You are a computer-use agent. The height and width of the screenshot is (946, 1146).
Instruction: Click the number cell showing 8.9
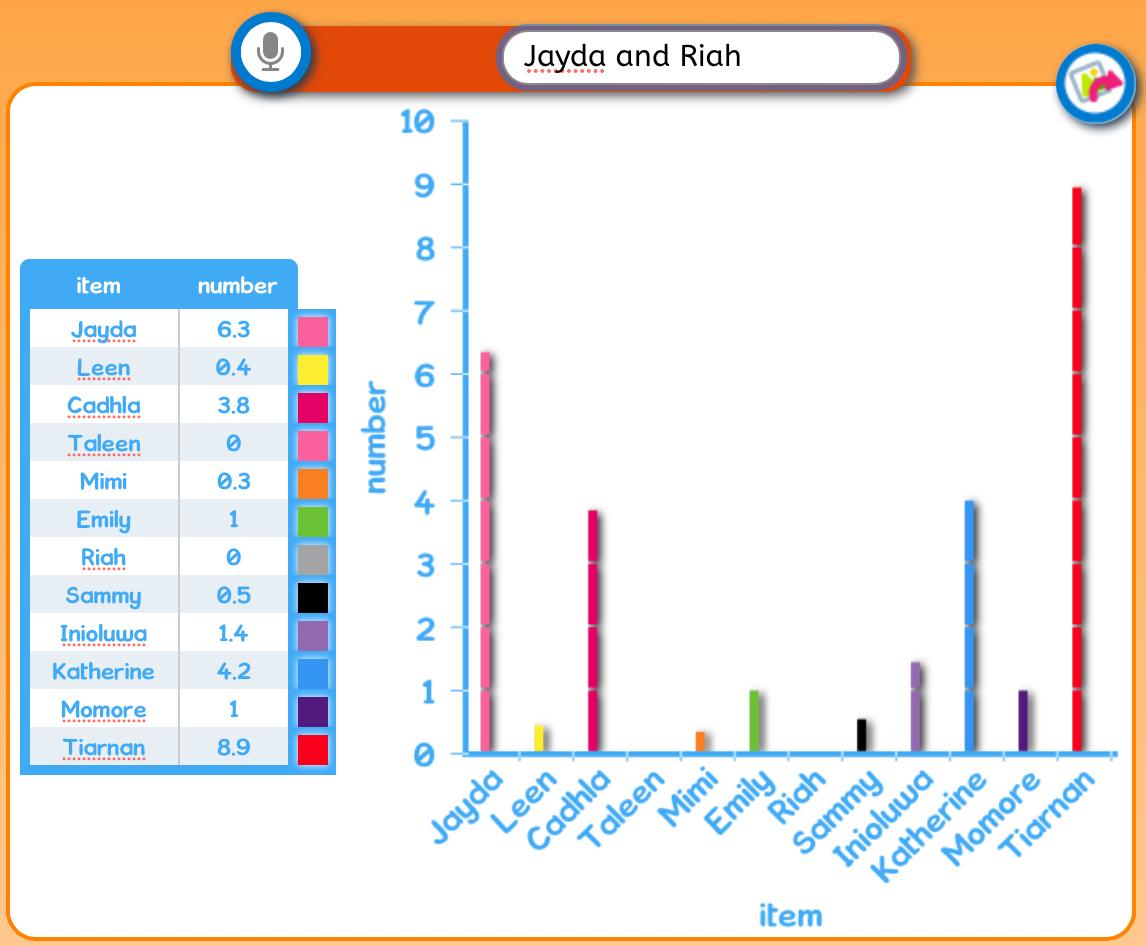pos(233,747)
